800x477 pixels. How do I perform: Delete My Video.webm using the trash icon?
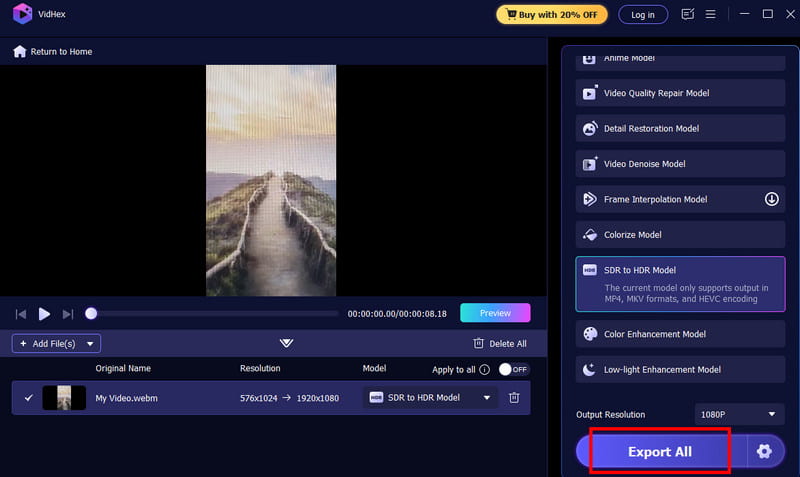514,397
